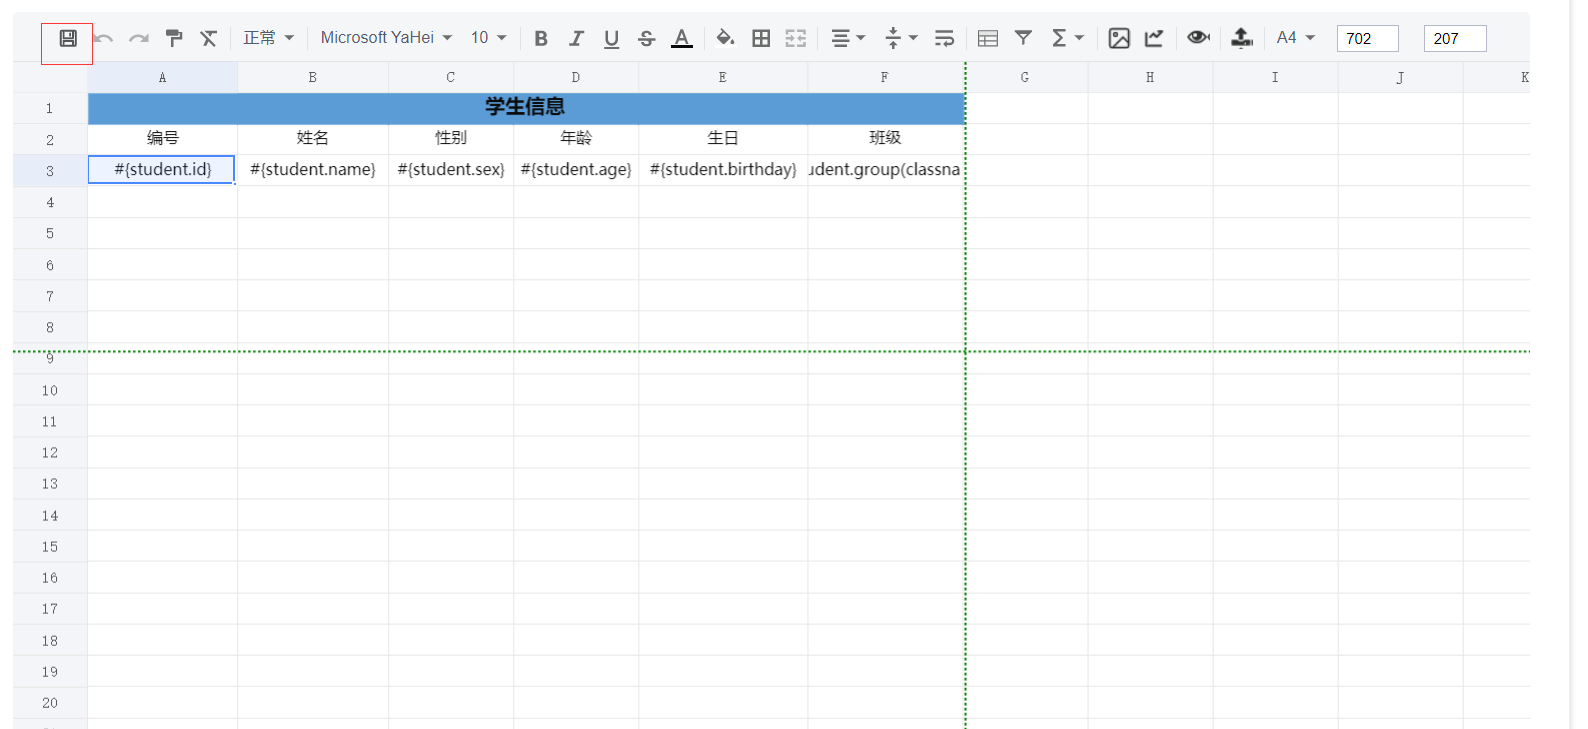Screen dimensions: 1588x729
Task: Select the #{student.age} cell
Action: [576, 170]
